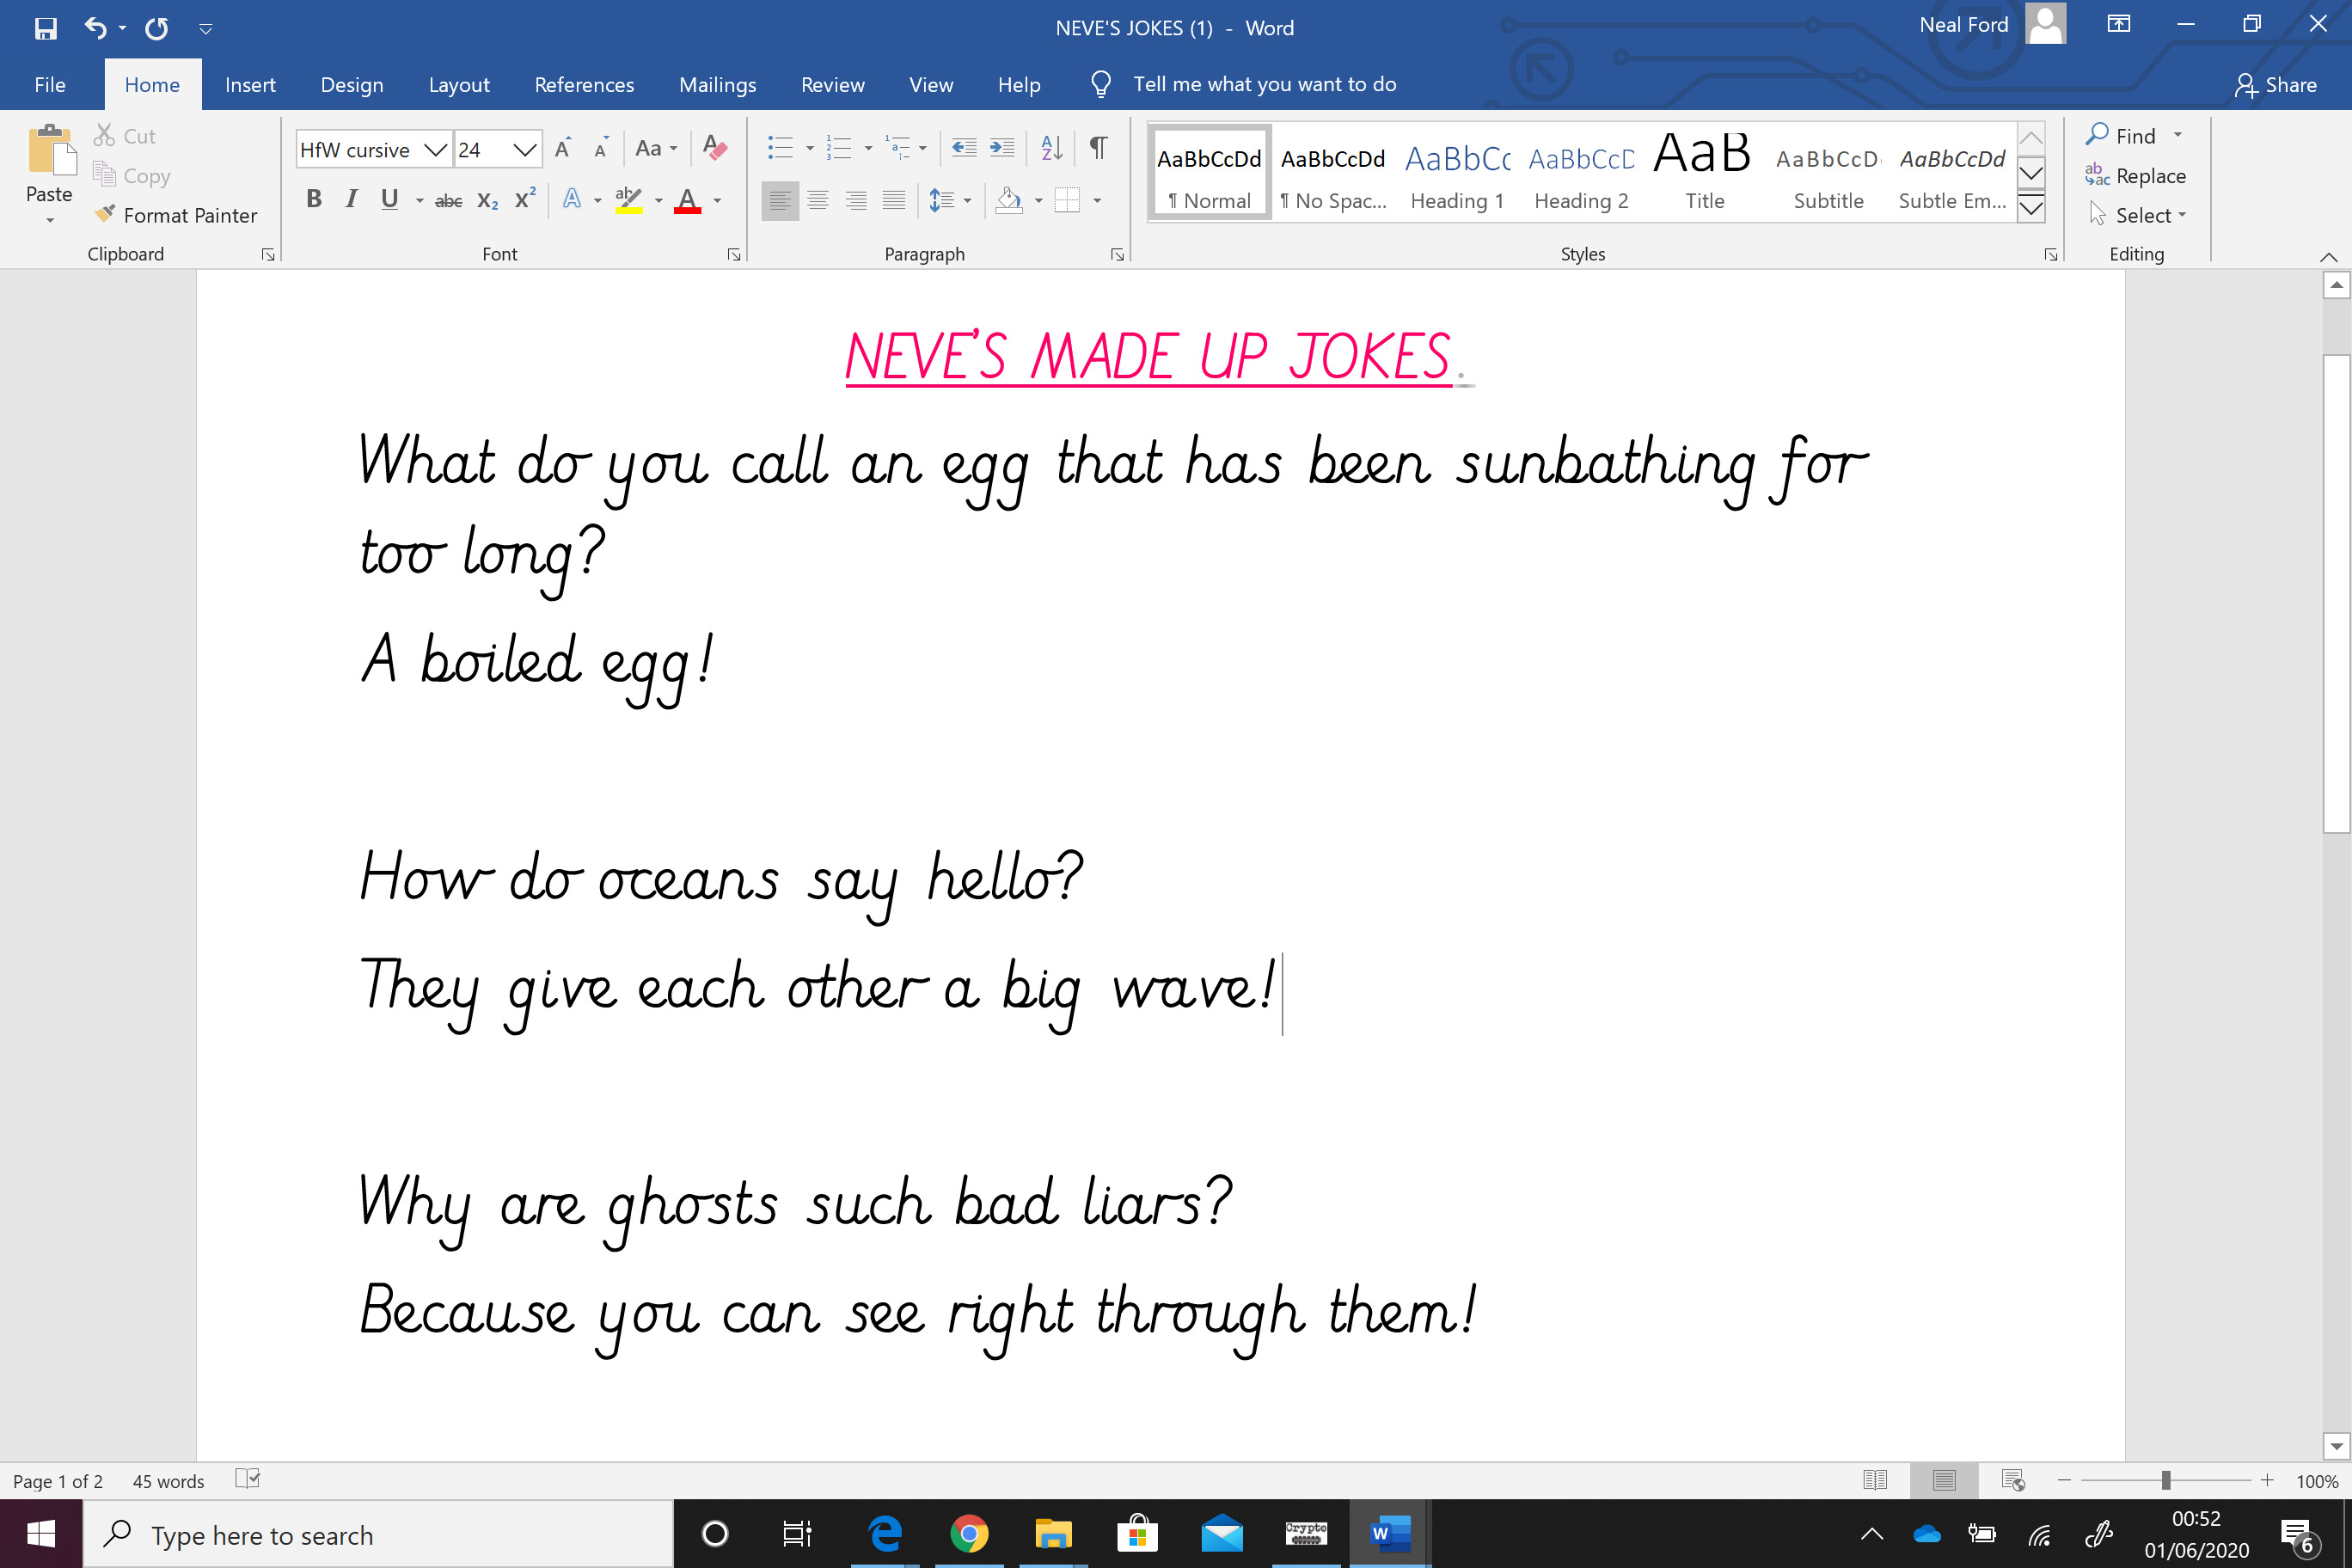Click the zoom slider handle

2165,1481
